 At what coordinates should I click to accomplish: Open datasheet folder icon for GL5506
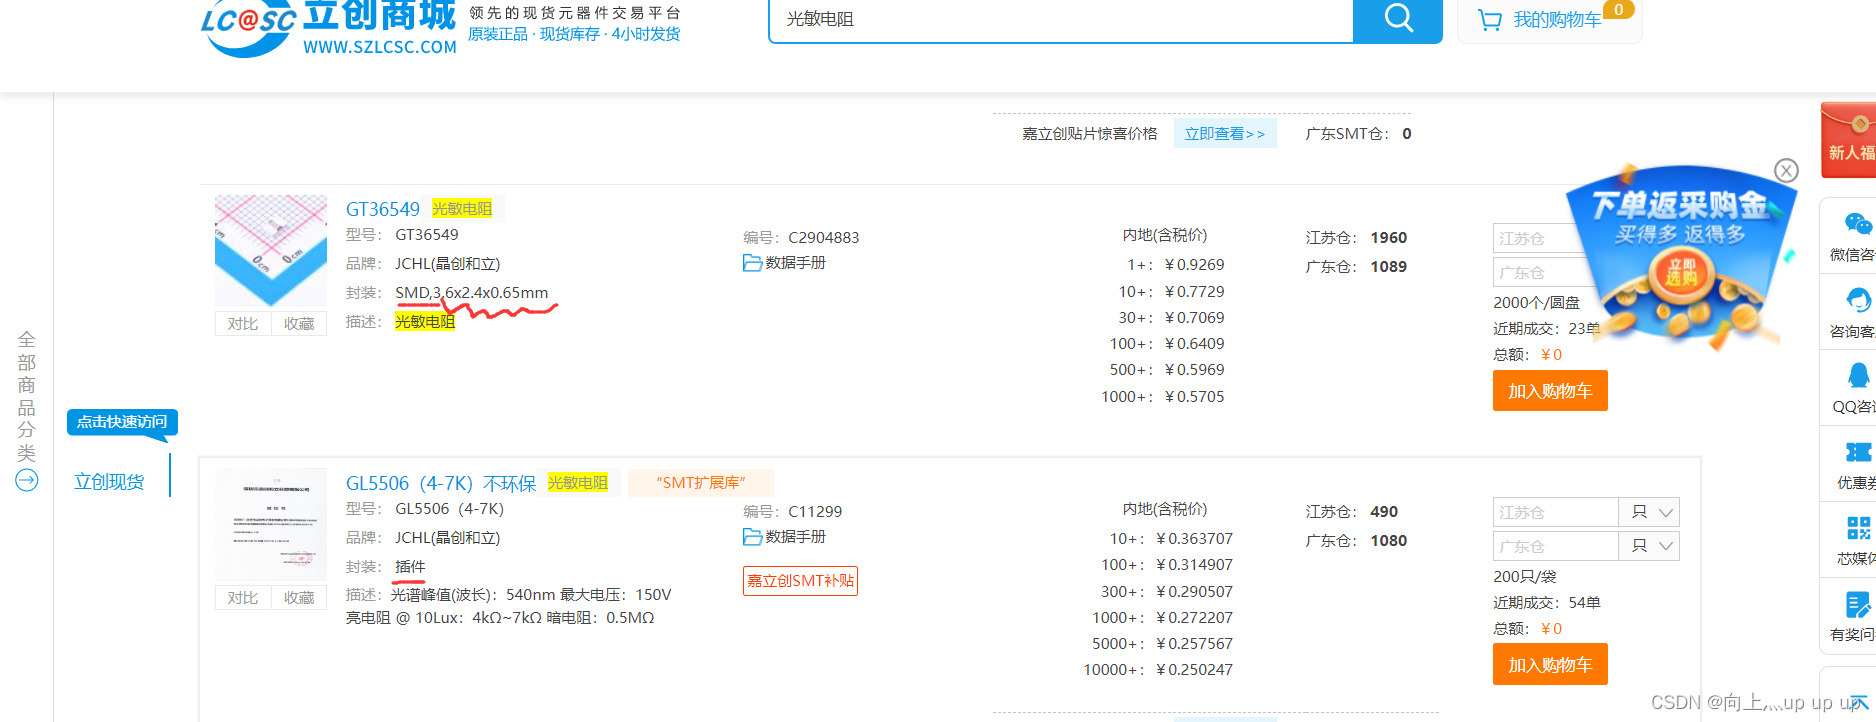click(752, 537)
